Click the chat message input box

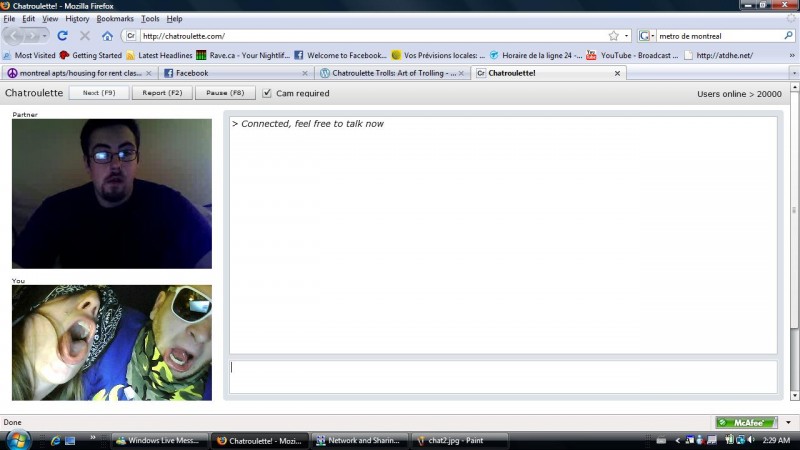pos(503,377)
